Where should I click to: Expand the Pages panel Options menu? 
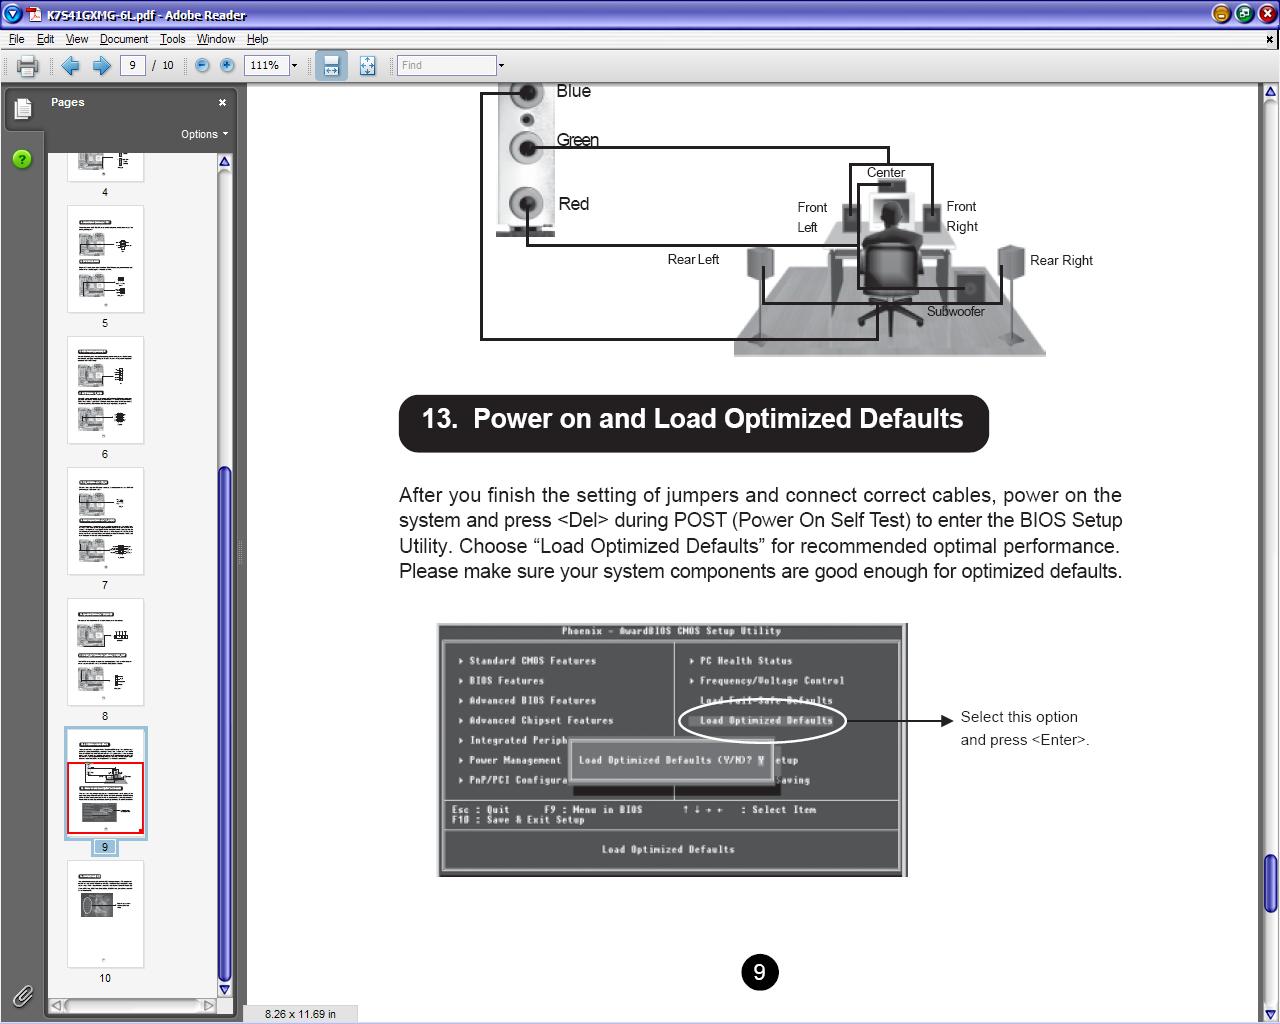(x=204, y=134)
